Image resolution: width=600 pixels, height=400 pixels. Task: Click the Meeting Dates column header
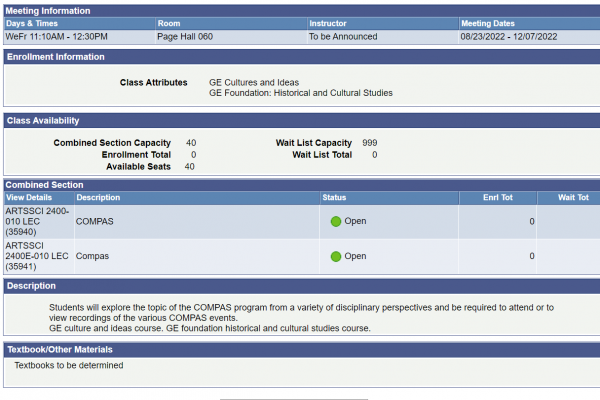[530, 23]
